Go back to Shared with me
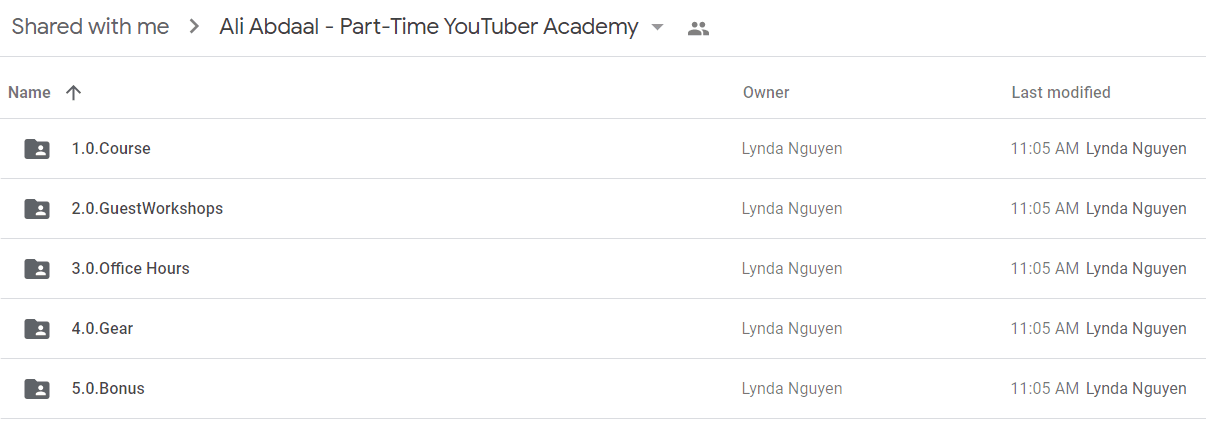 (90, 27)
